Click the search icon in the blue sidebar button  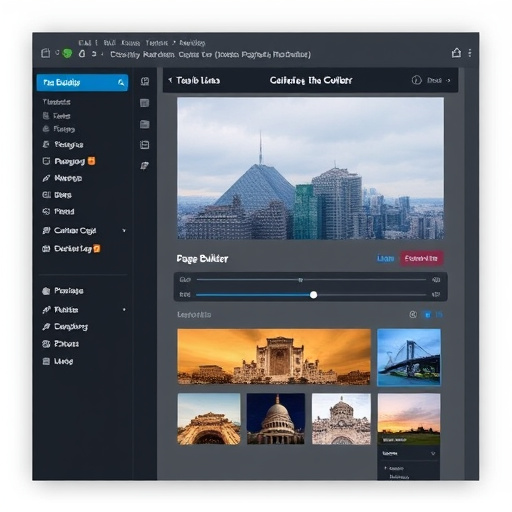click(121, 82)
